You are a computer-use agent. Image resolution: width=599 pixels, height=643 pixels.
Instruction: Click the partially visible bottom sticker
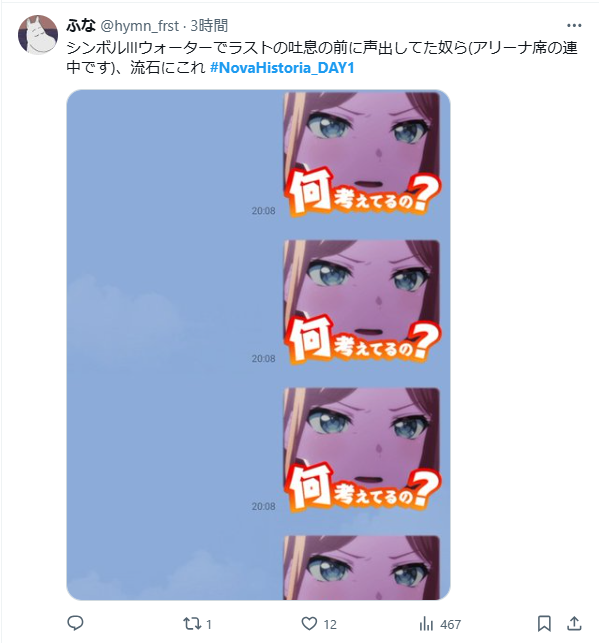362,568
